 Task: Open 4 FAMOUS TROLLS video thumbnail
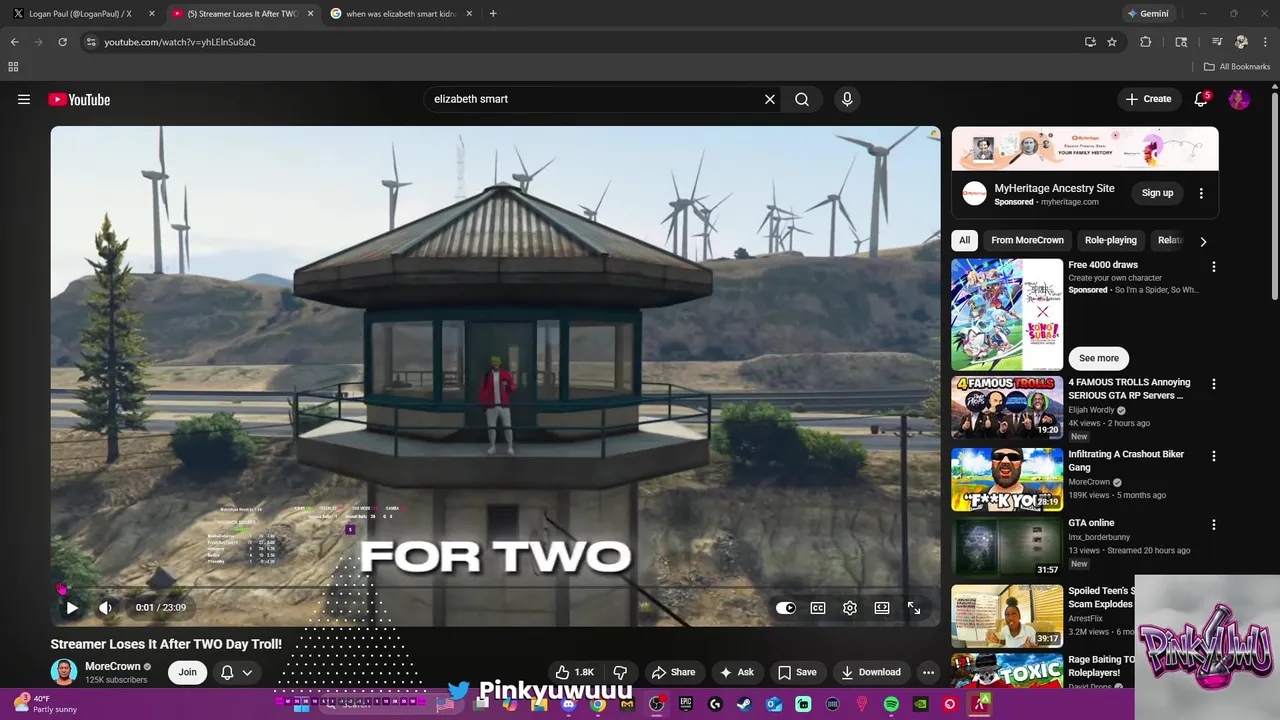tap(1007, 407)
